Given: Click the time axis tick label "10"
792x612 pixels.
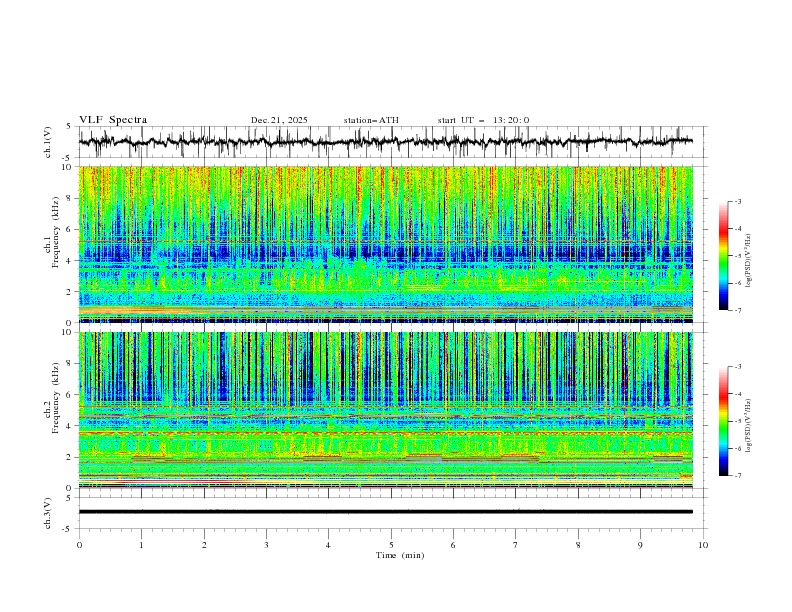Looking at the screenshot, I should 703,545.
